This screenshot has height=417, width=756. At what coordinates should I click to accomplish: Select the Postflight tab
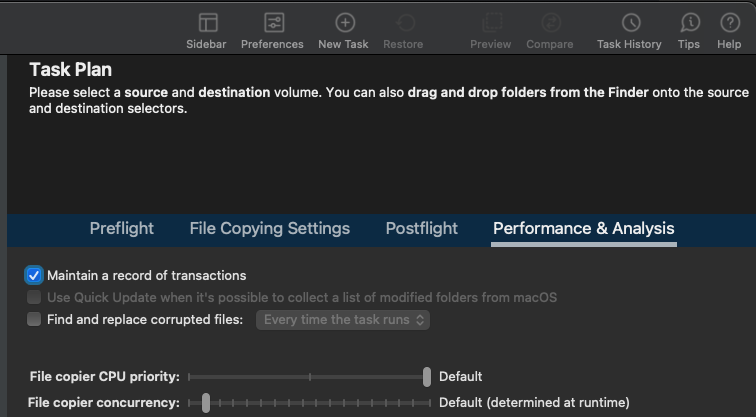422,228
